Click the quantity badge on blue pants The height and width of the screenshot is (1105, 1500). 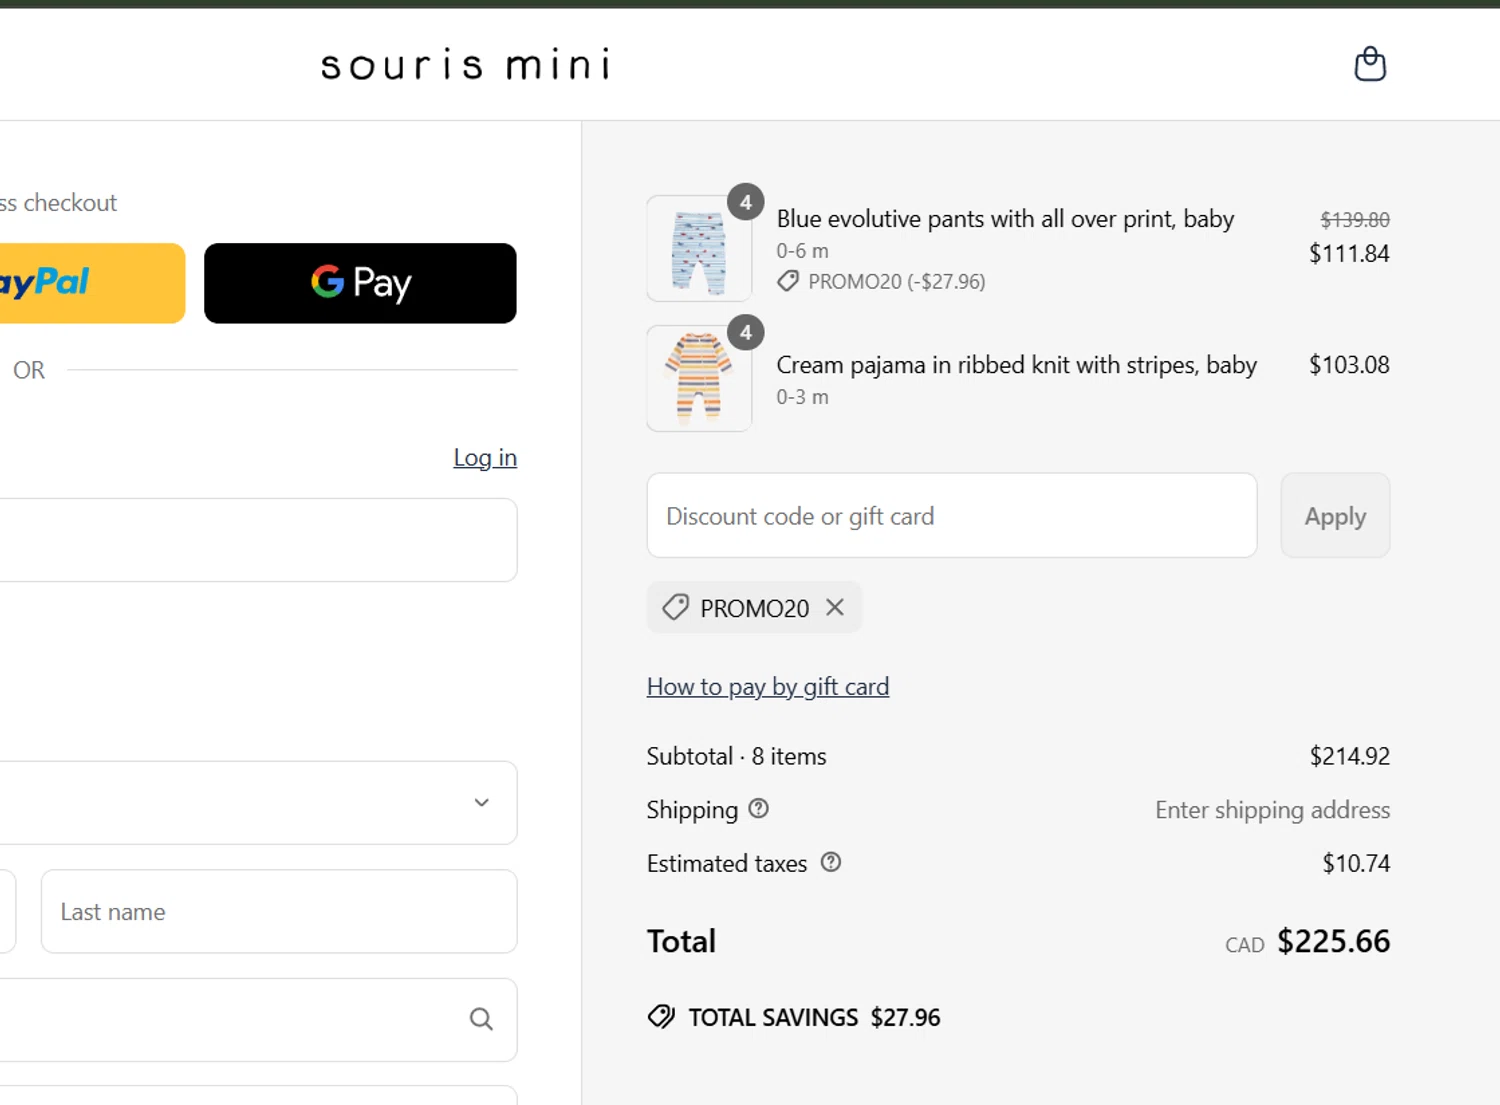(x=746, y=202)
